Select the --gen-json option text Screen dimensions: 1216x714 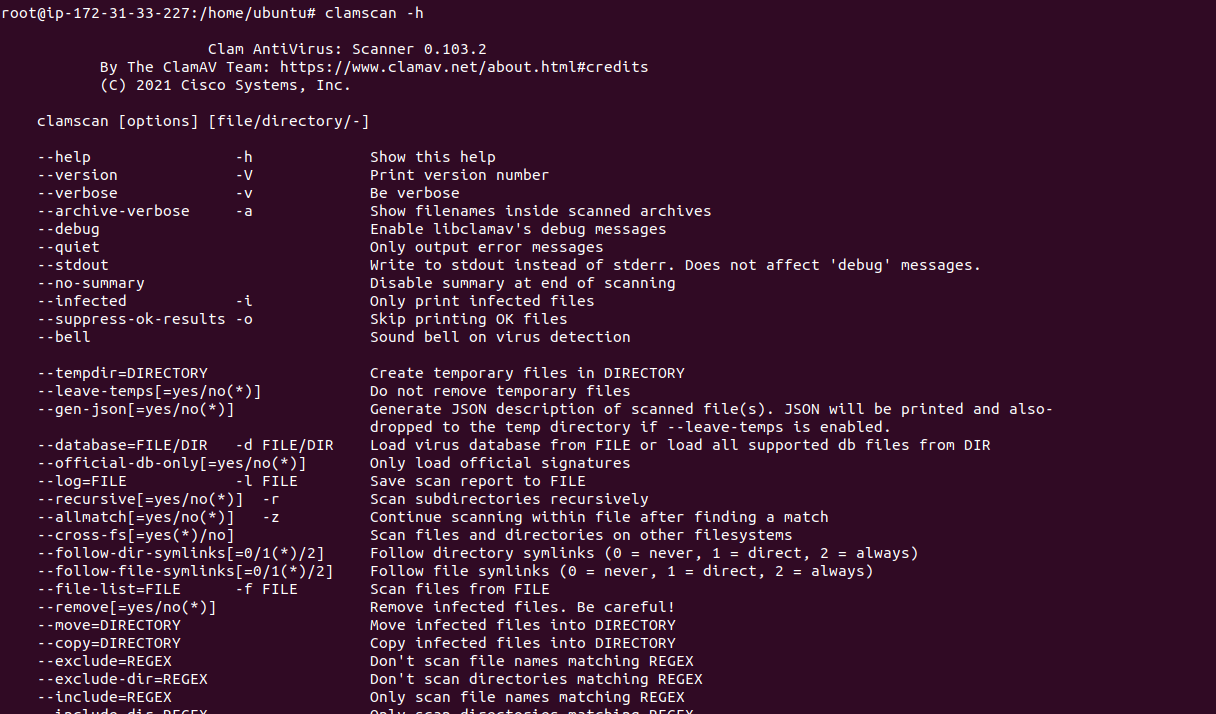136,409
